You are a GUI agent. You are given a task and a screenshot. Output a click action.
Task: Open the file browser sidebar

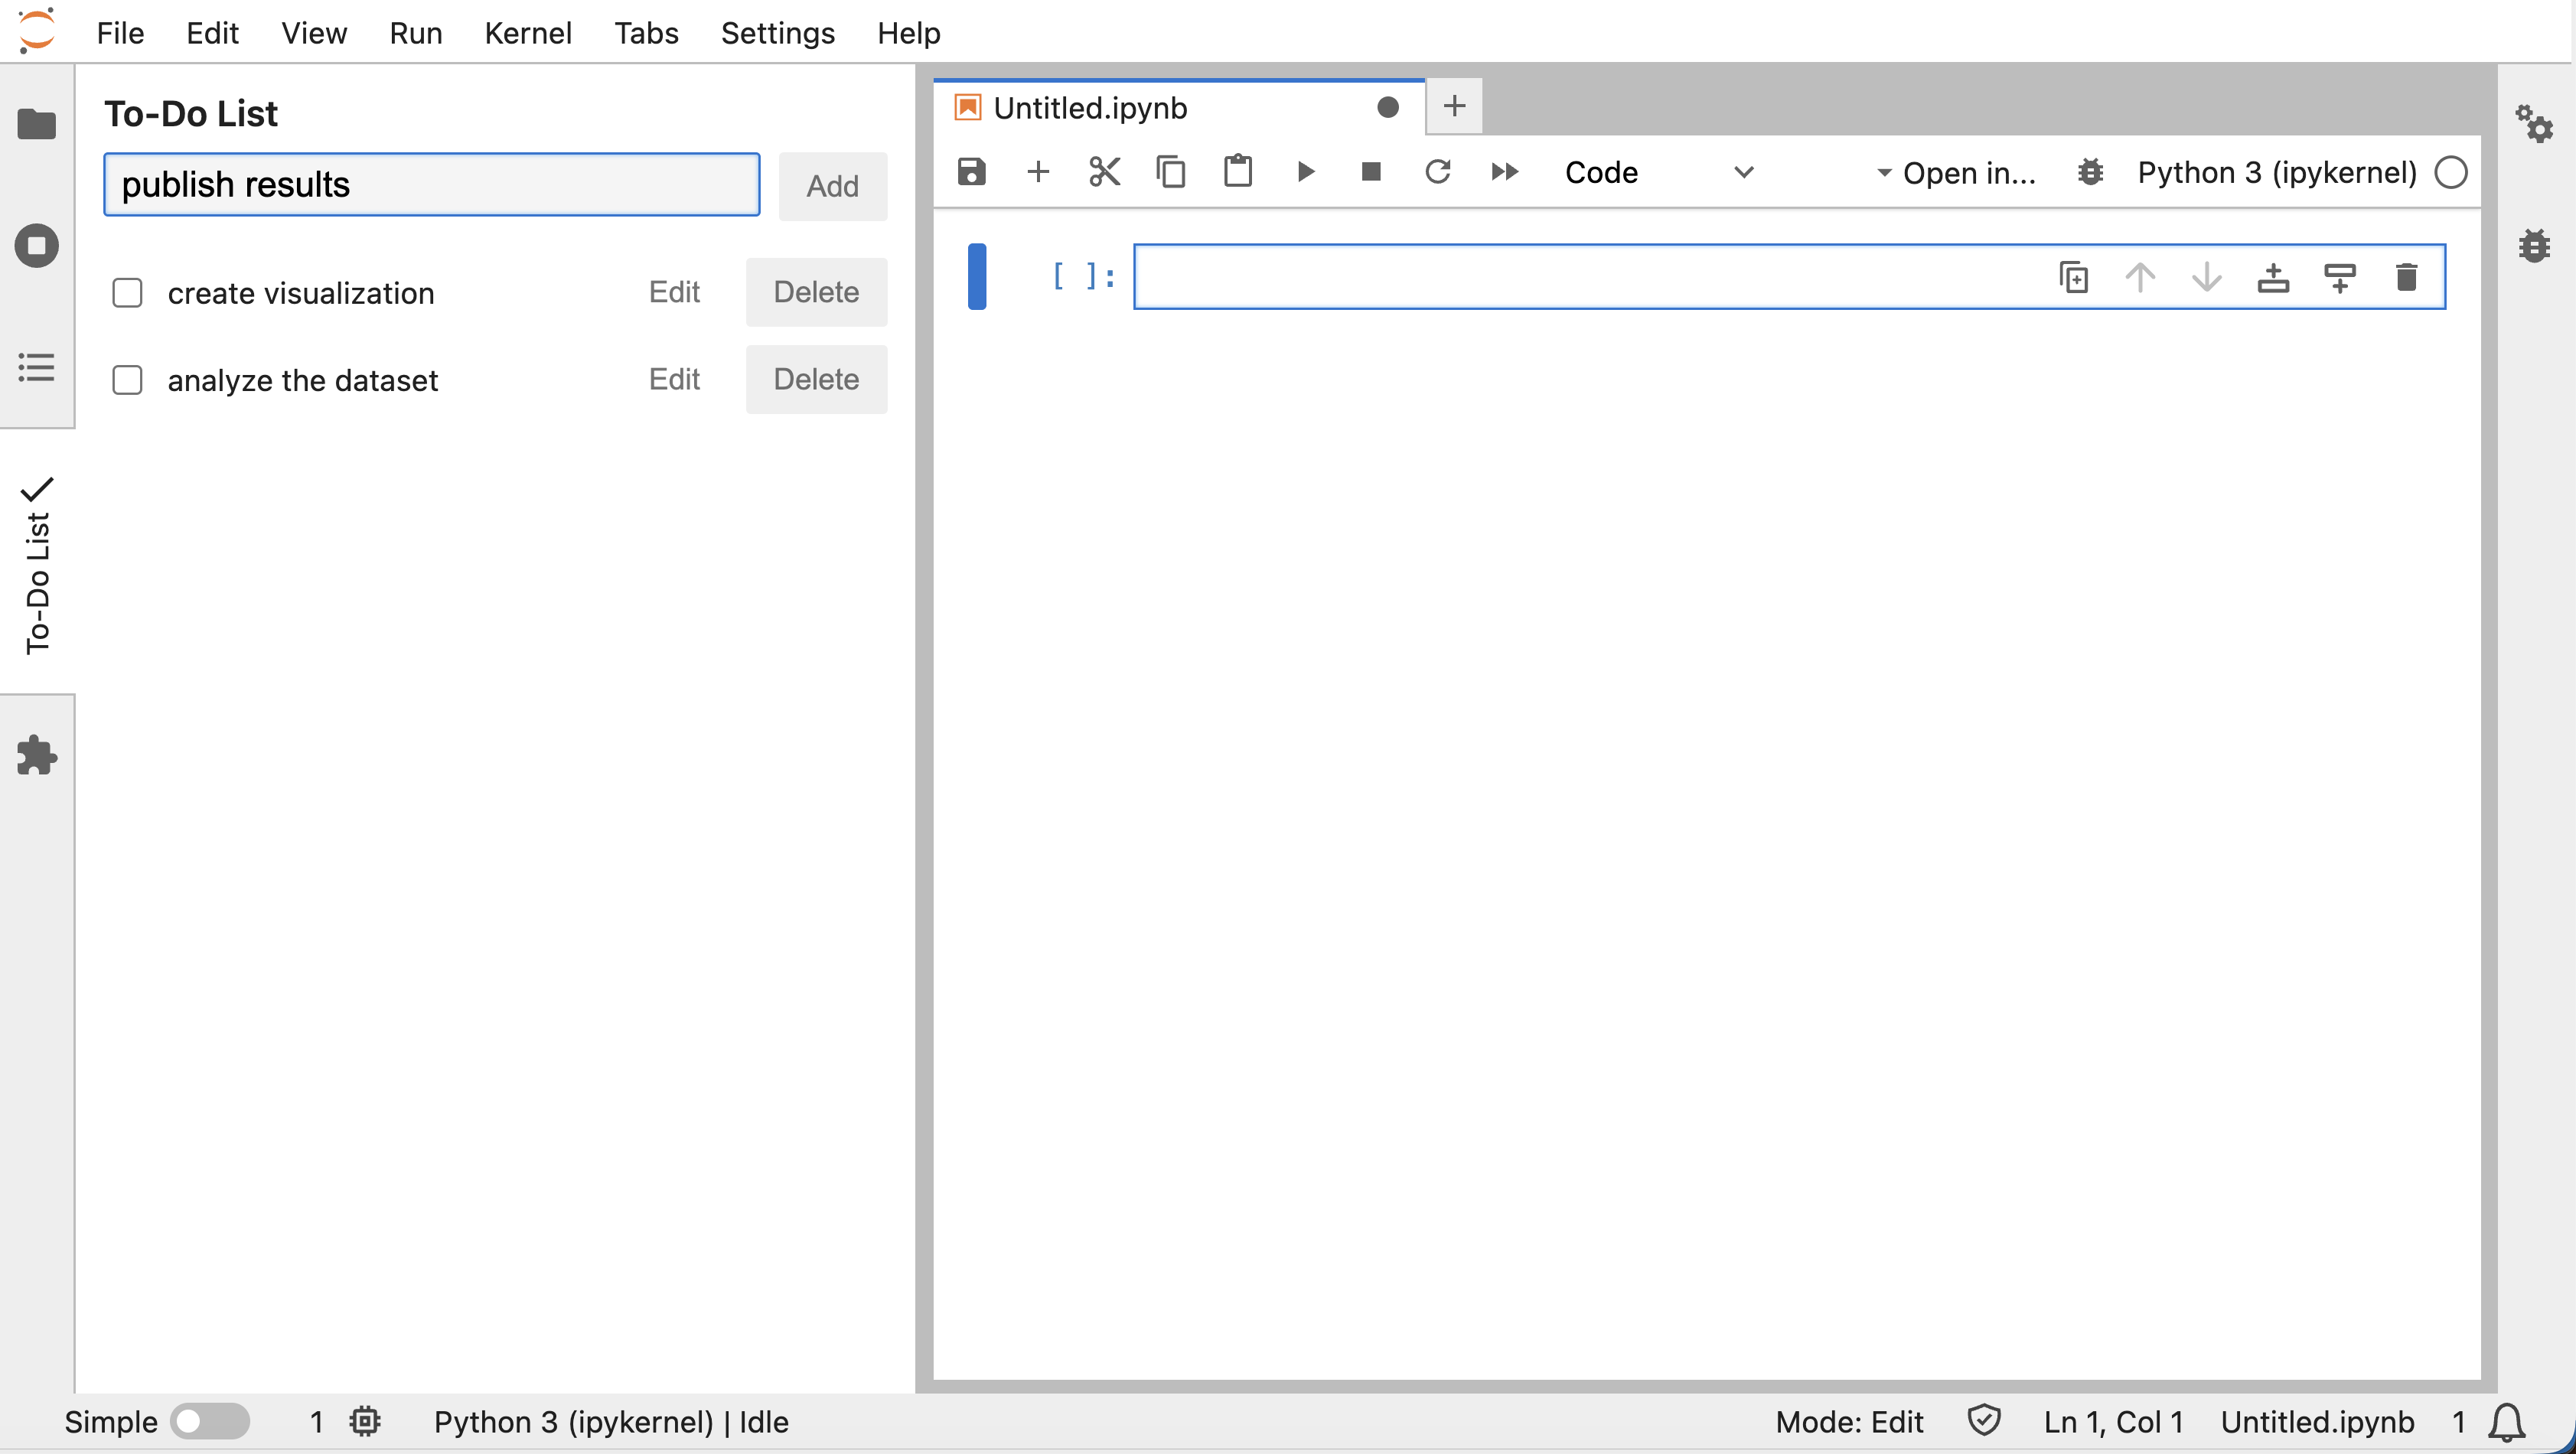click(37, 124)
